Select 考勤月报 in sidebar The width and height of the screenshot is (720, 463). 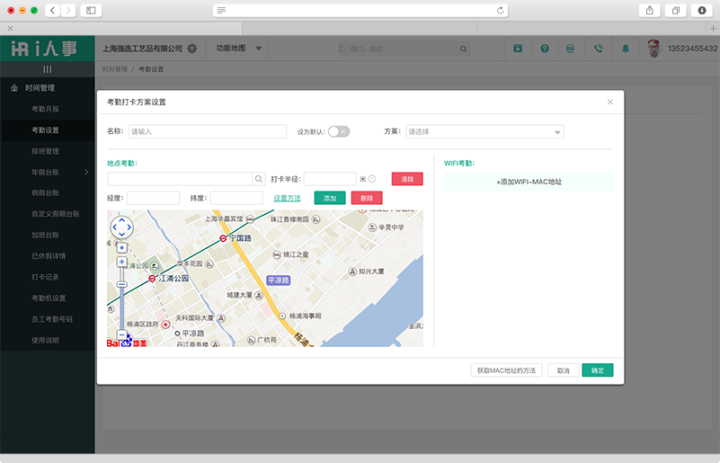(x=45, y=109)
